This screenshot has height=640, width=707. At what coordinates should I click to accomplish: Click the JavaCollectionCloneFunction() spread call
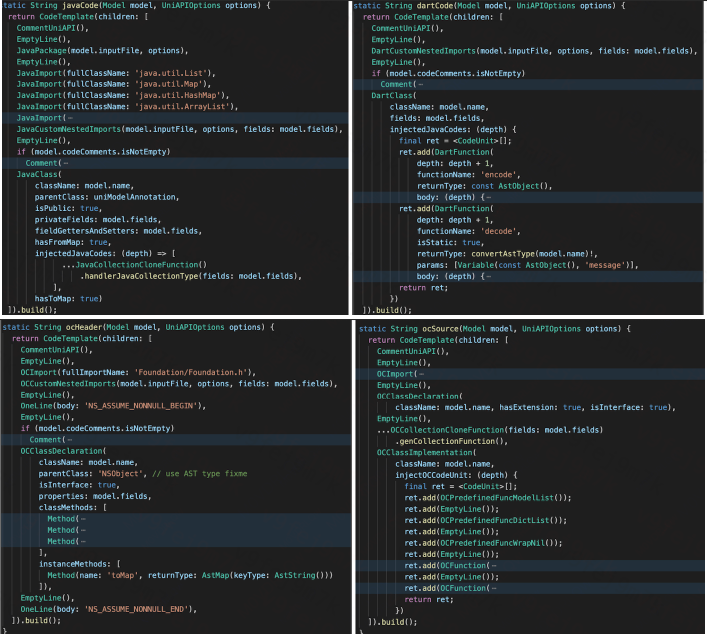click(134, 265)
